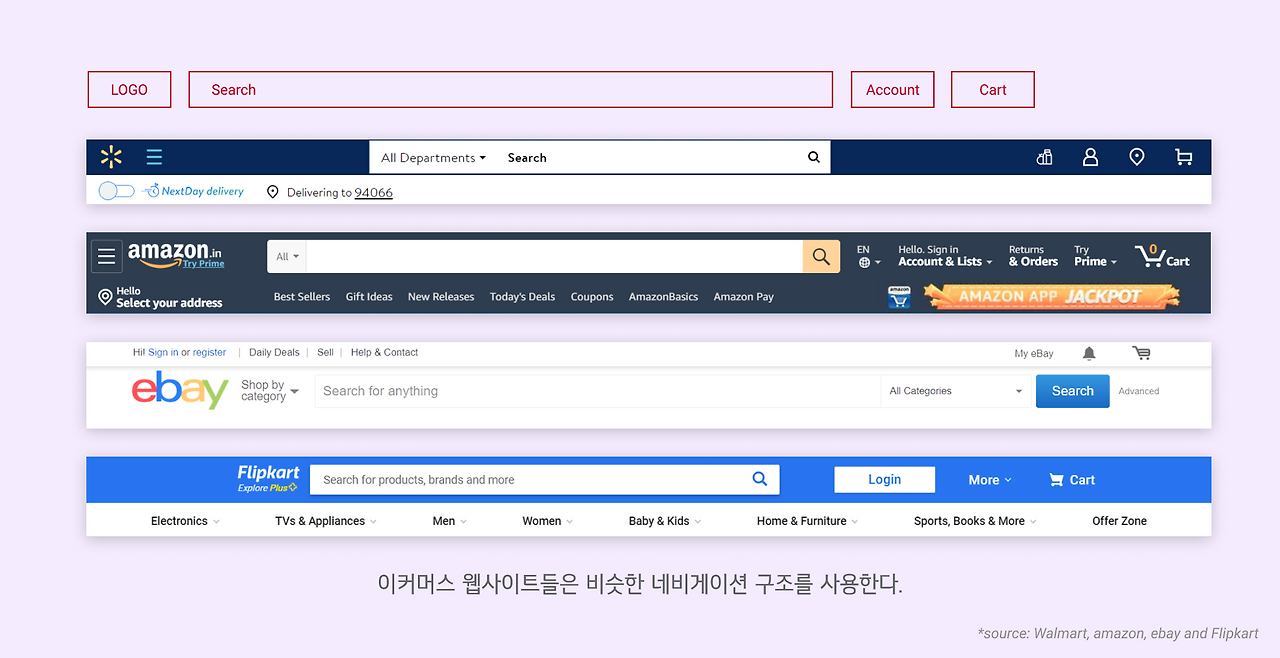Click Amazon Returns & Orders

tap(1033, 256)
